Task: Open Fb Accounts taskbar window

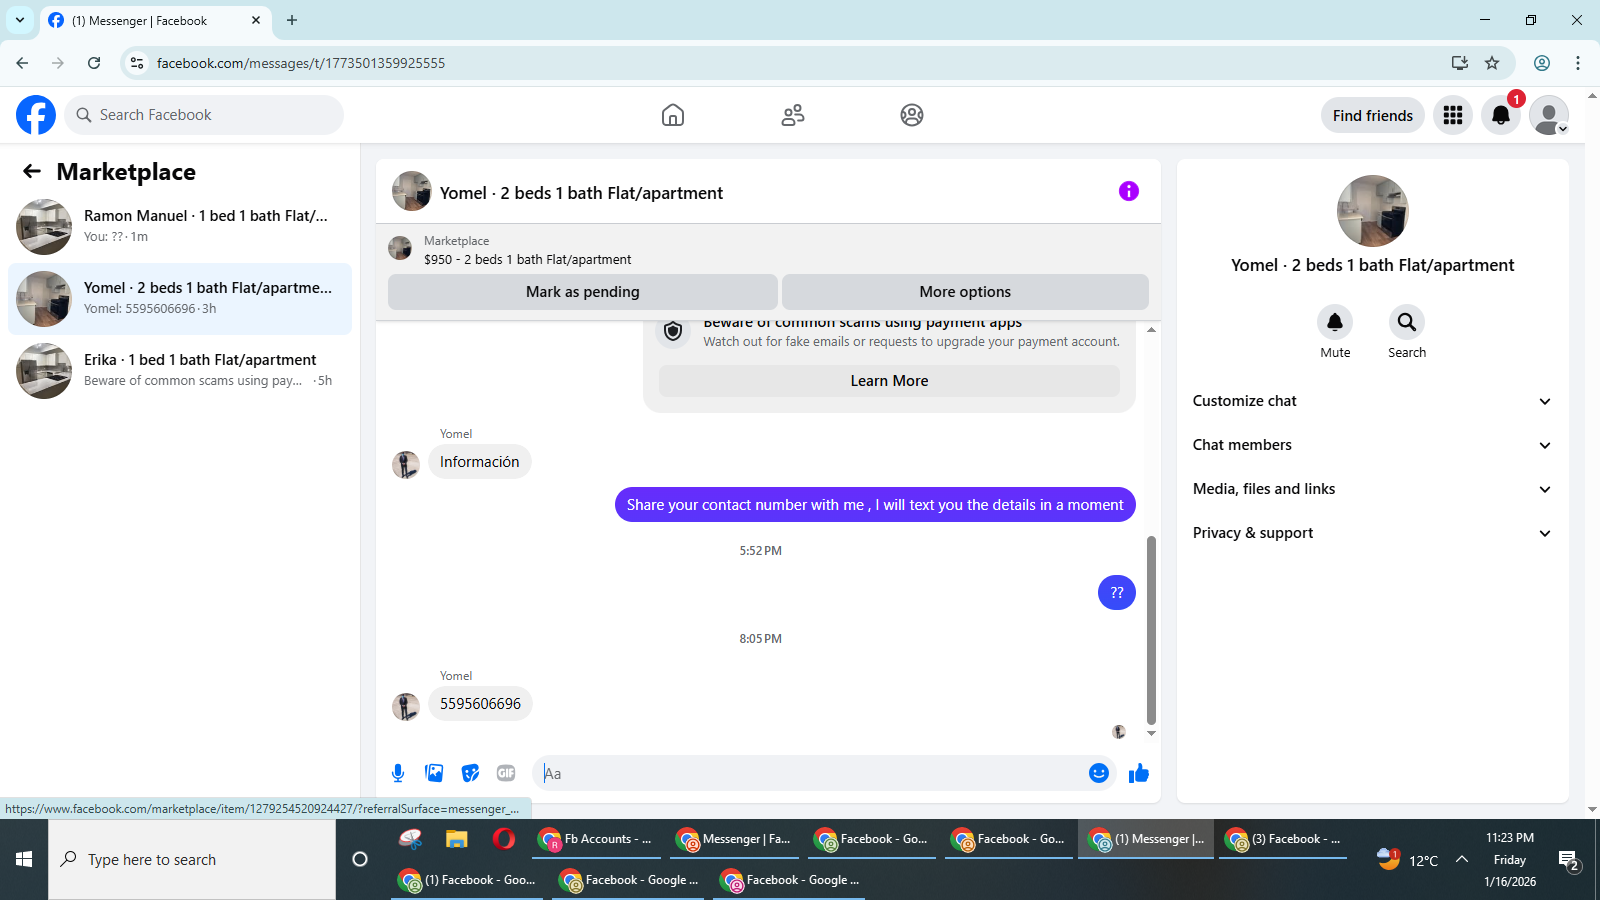Action: pyautogui.click(x=596, y=839)
